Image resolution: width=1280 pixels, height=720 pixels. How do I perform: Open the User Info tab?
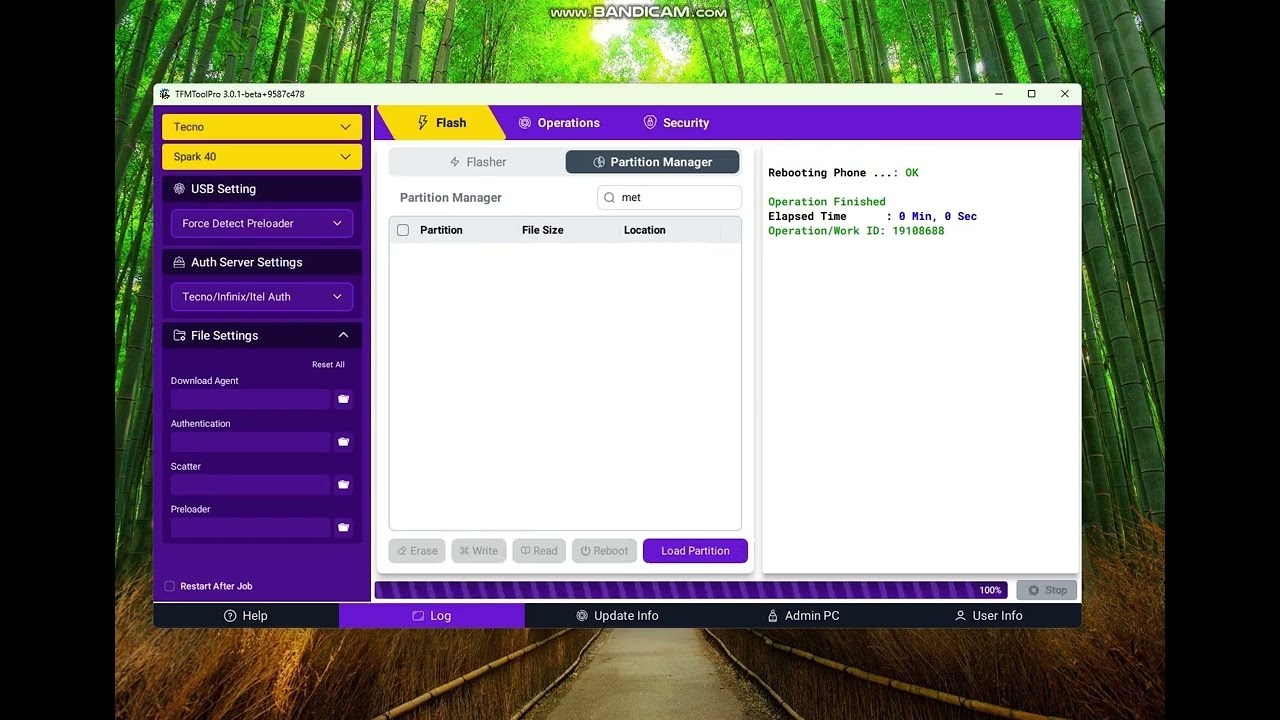tap(988, 616)
